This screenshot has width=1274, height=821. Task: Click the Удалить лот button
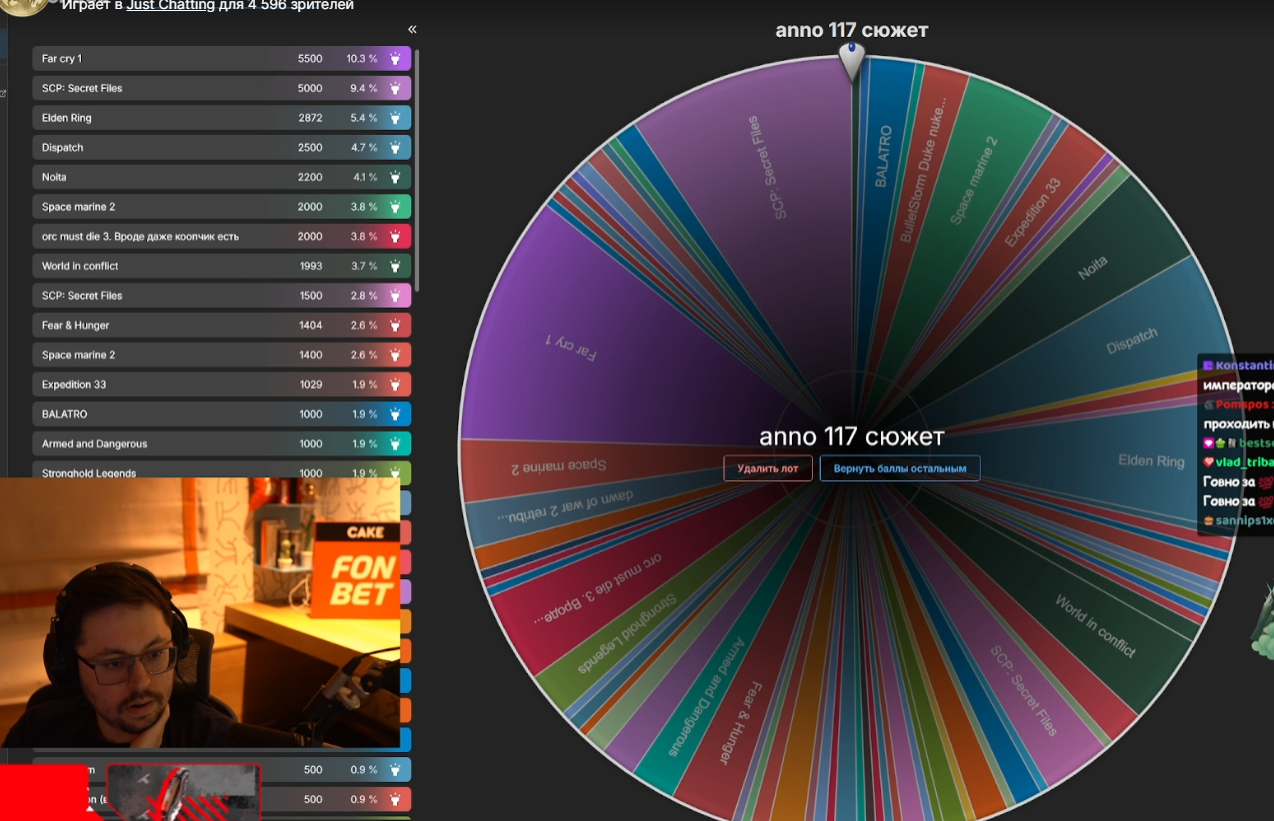(x=768, y=468)
